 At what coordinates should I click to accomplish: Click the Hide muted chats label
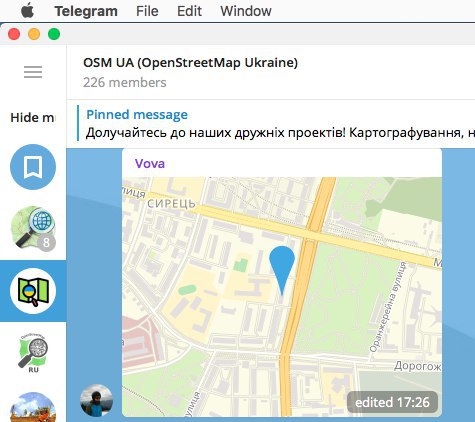[x=33, y=118]
